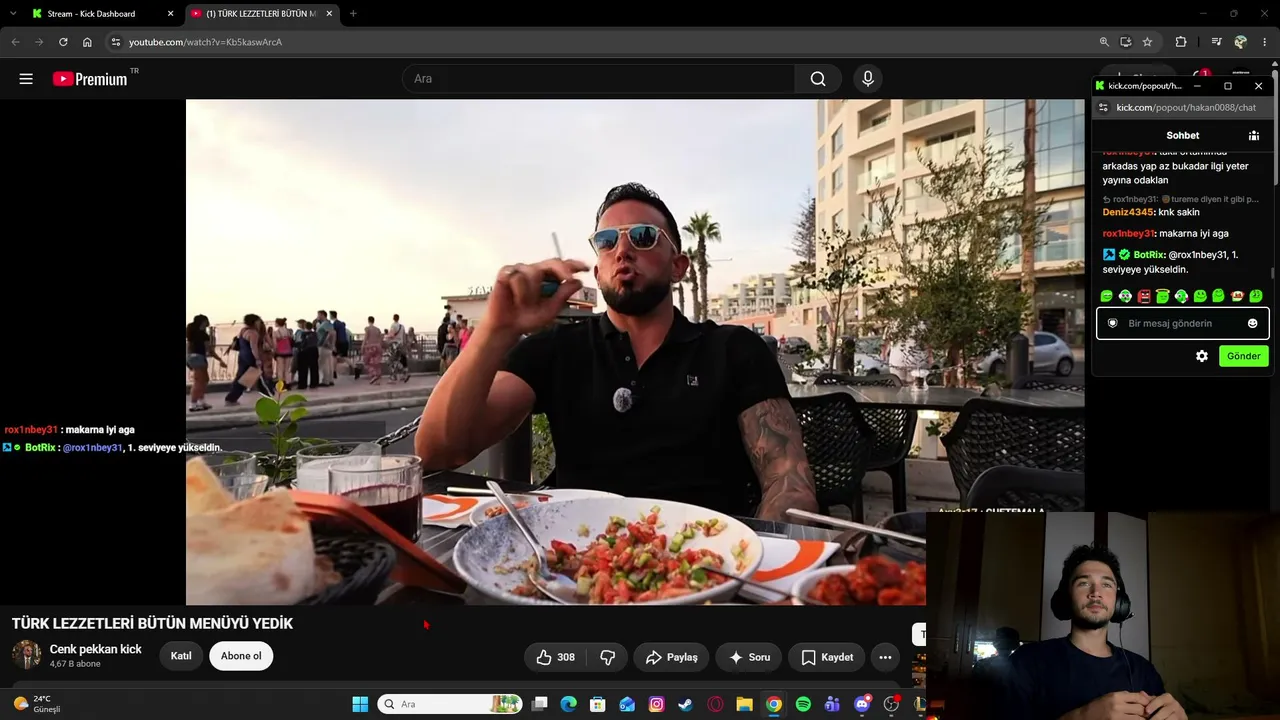Click Deniz4345 username in Kick chat
This screenshot has width=1280, height=720.
[1129, 212]
